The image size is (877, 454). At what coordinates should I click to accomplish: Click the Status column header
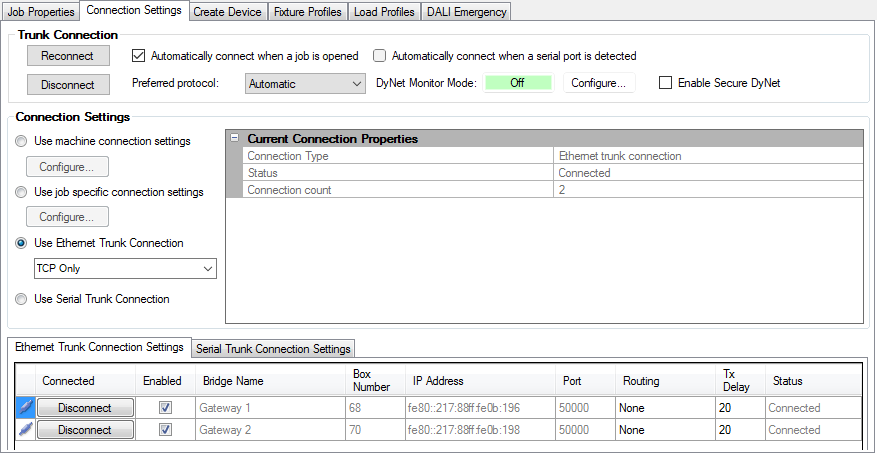pos(813,381)
